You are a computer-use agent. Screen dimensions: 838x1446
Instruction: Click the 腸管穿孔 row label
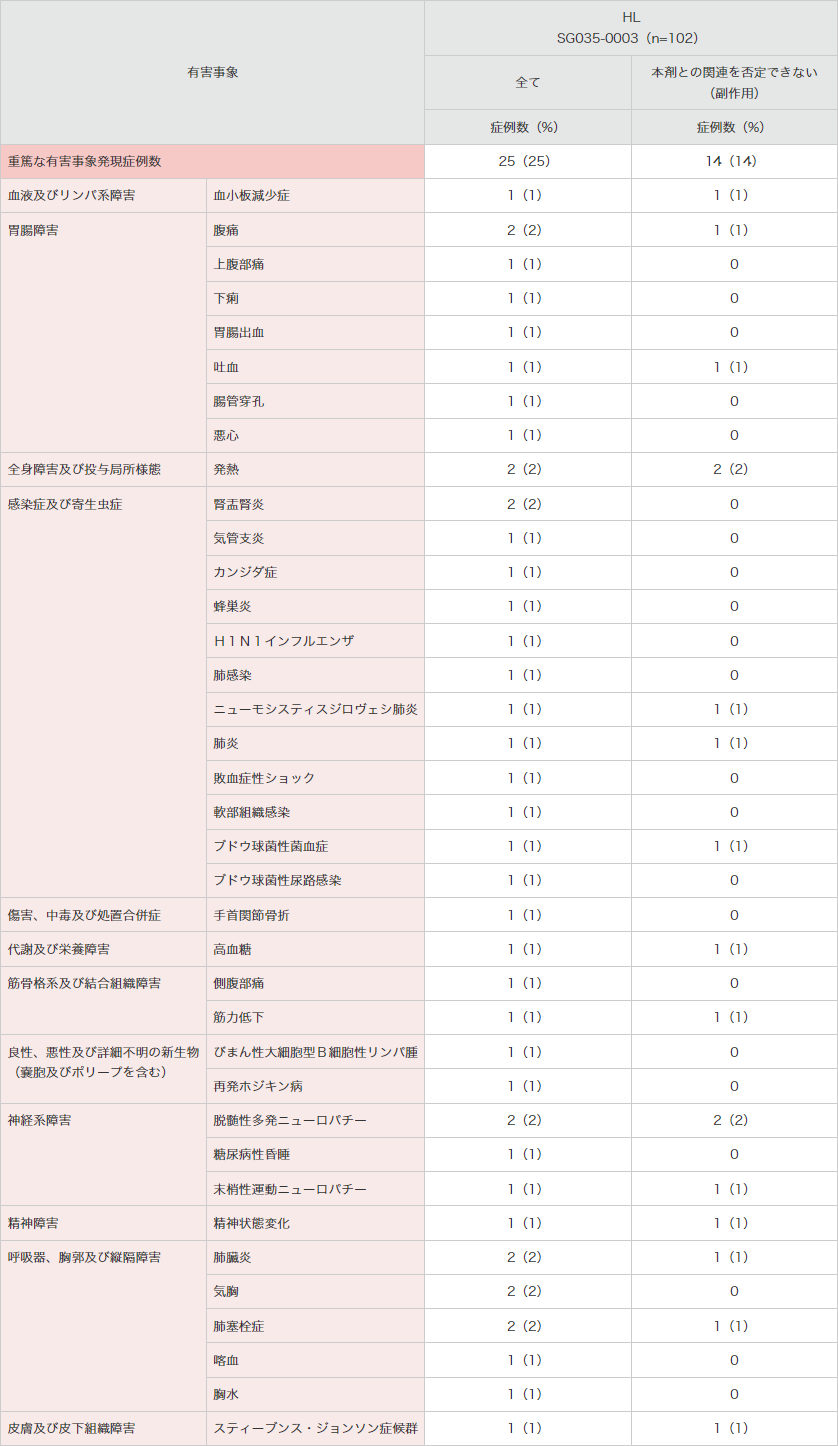[x=315, y=401]
